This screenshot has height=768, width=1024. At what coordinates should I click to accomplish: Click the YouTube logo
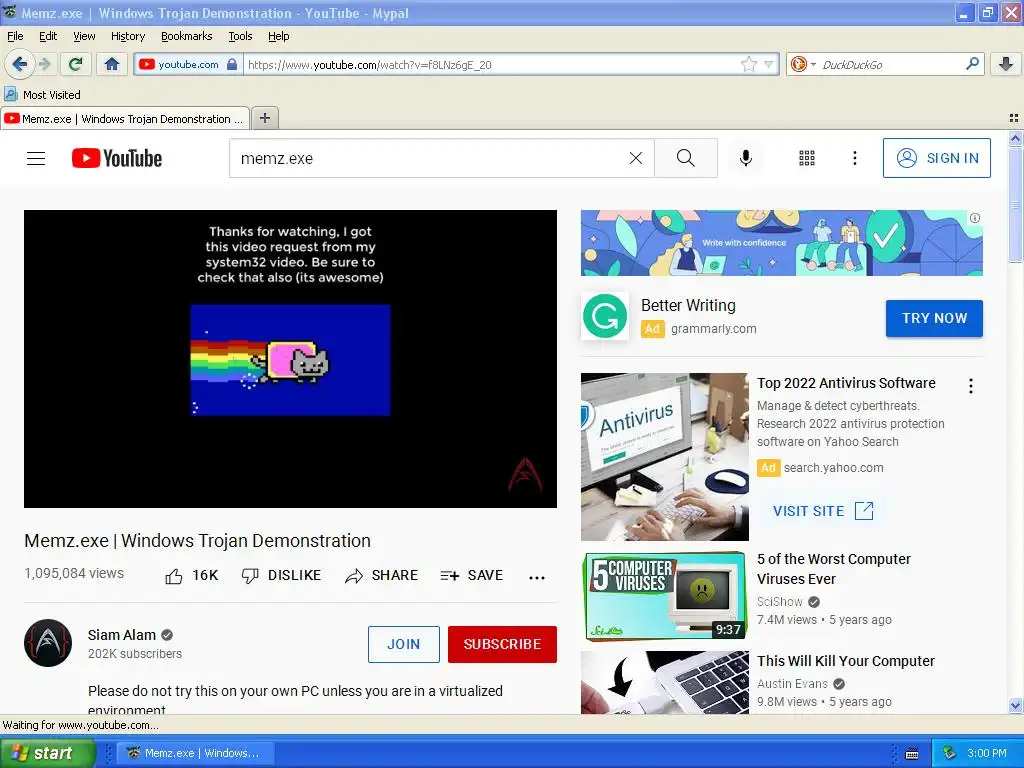pos(117,158)
